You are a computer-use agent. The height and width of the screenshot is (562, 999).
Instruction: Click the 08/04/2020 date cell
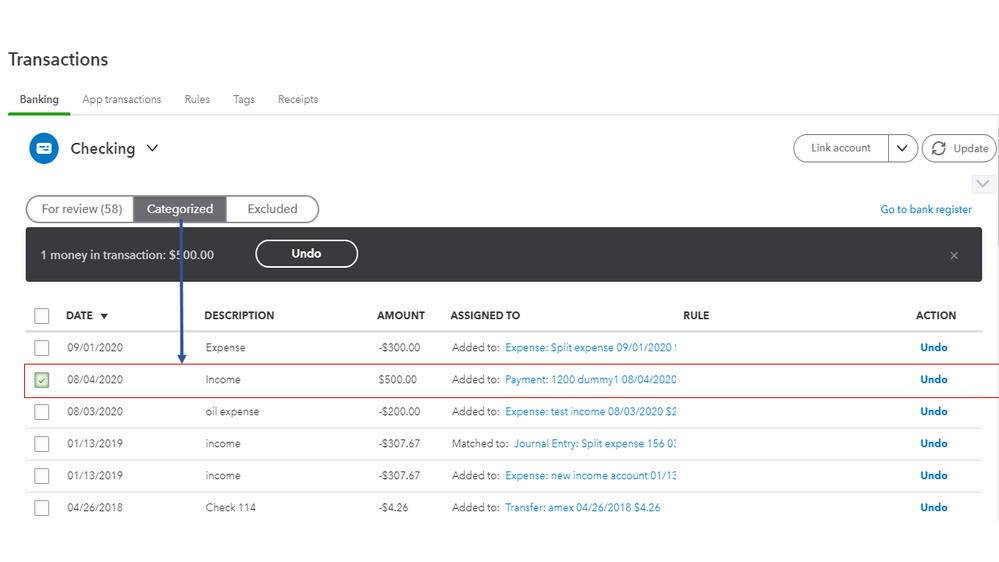95,380
